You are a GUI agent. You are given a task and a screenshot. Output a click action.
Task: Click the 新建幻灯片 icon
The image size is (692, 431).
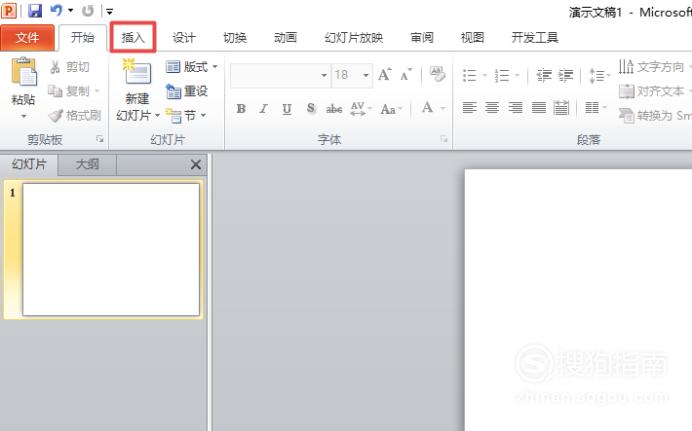pos(137,72)
